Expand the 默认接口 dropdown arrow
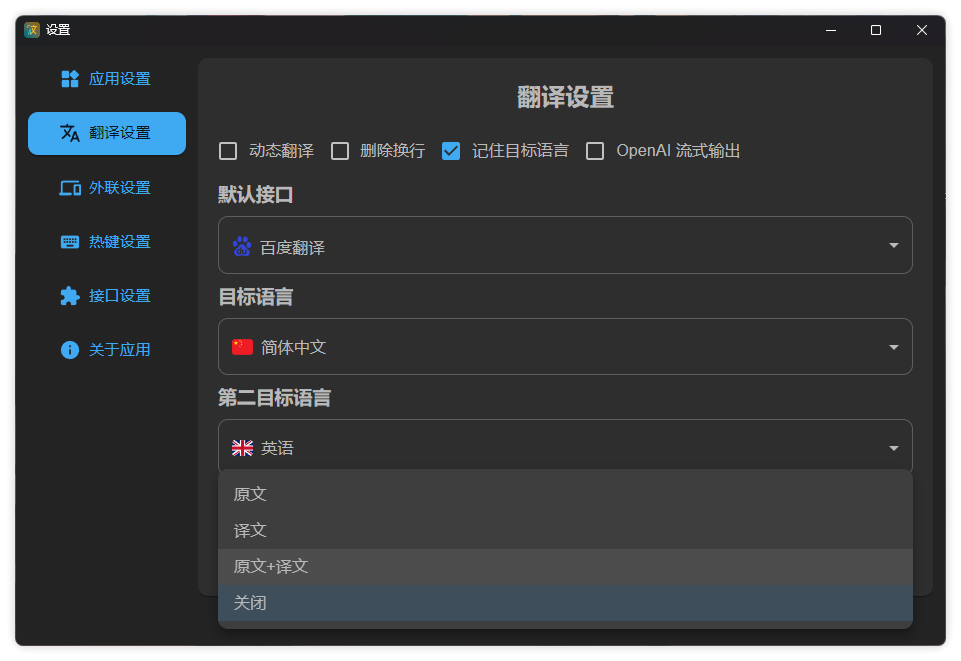This screenshot has width=961, height=661. pos(894,245)
